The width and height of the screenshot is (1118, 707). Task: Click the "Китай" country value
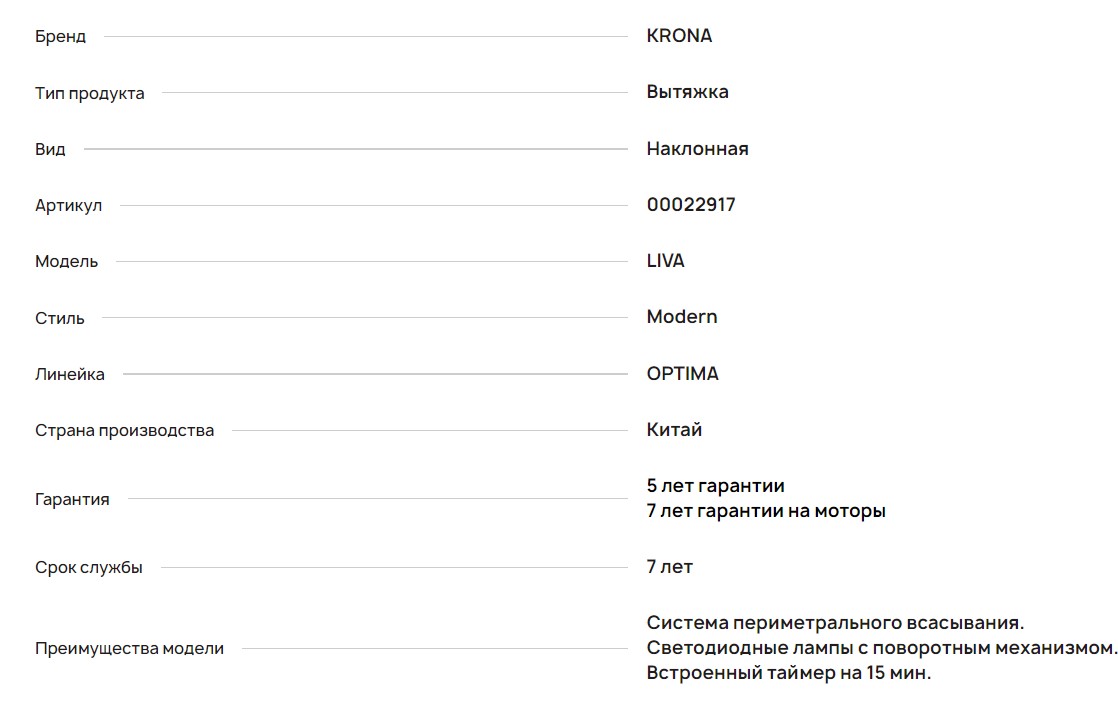(674, 430)
